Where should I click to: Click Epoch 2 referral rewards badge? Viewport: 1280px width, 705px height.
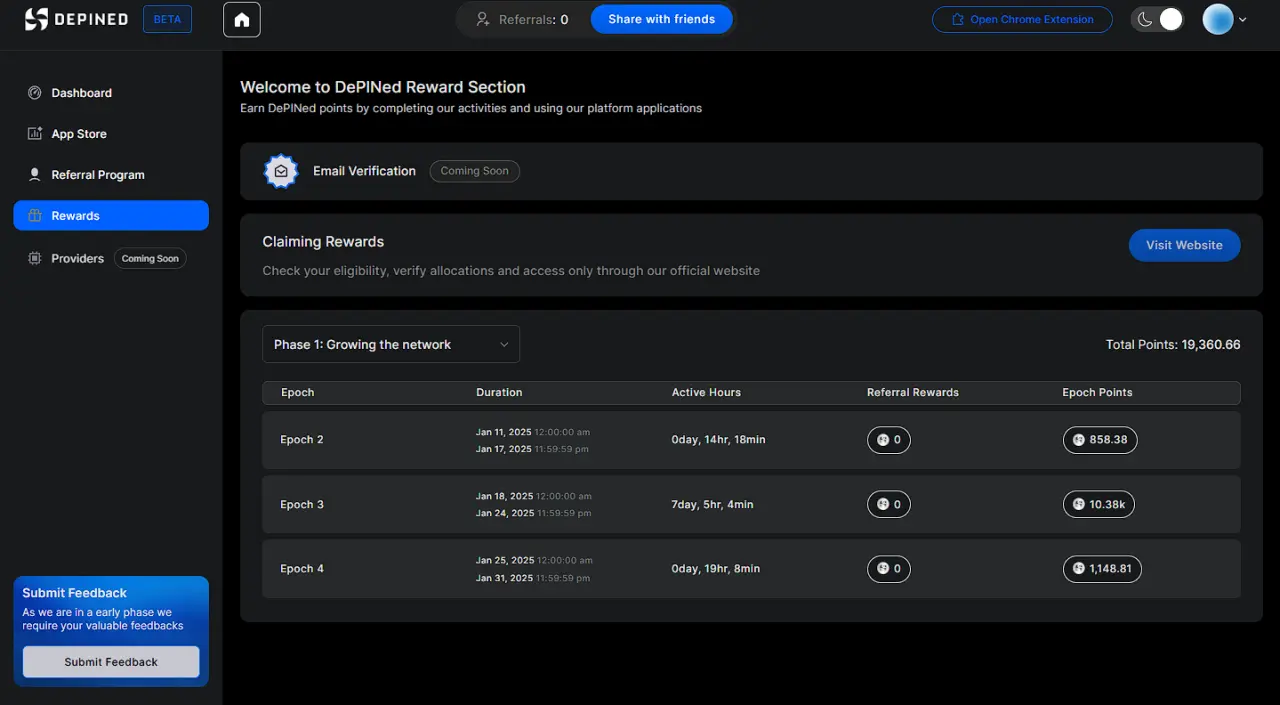click(889, 440)
